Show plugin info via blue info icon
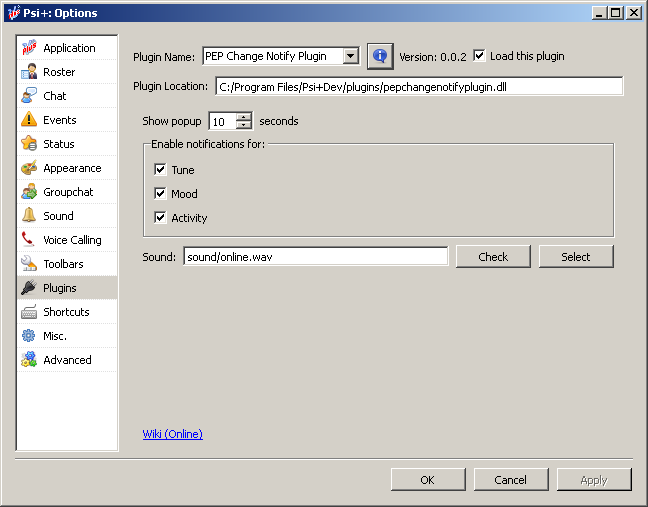The width and height of the screenshot is (648, 507). (x=380, y=56)
